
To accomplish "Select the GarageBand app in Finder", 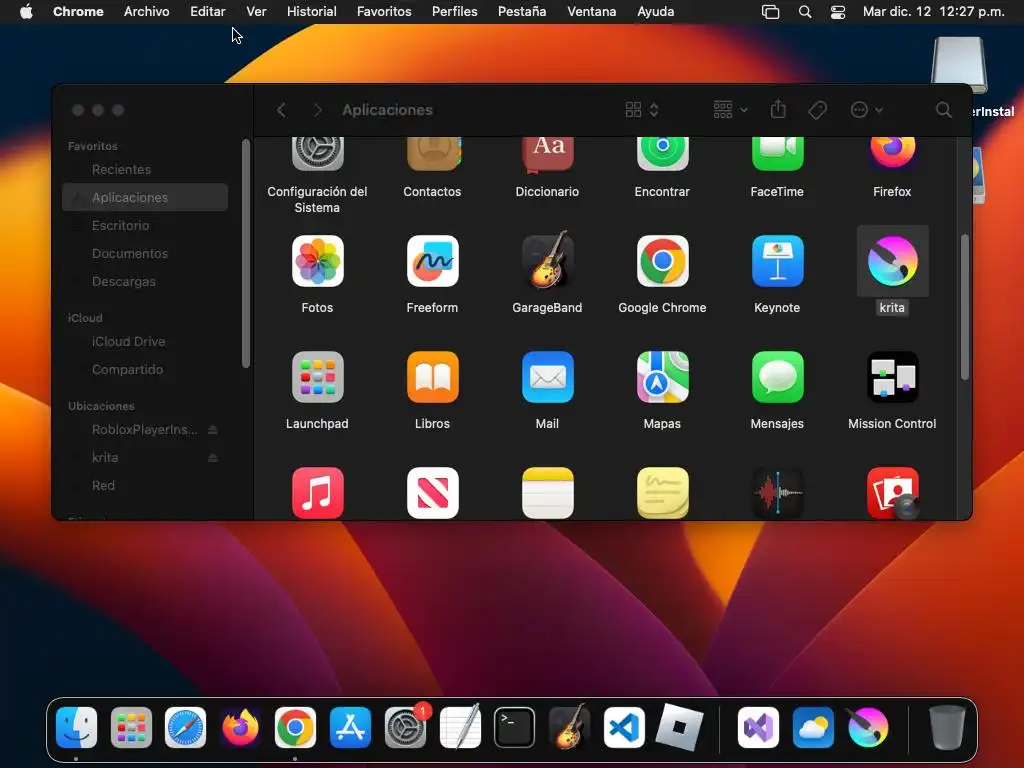I will click(x=547, y=260).
